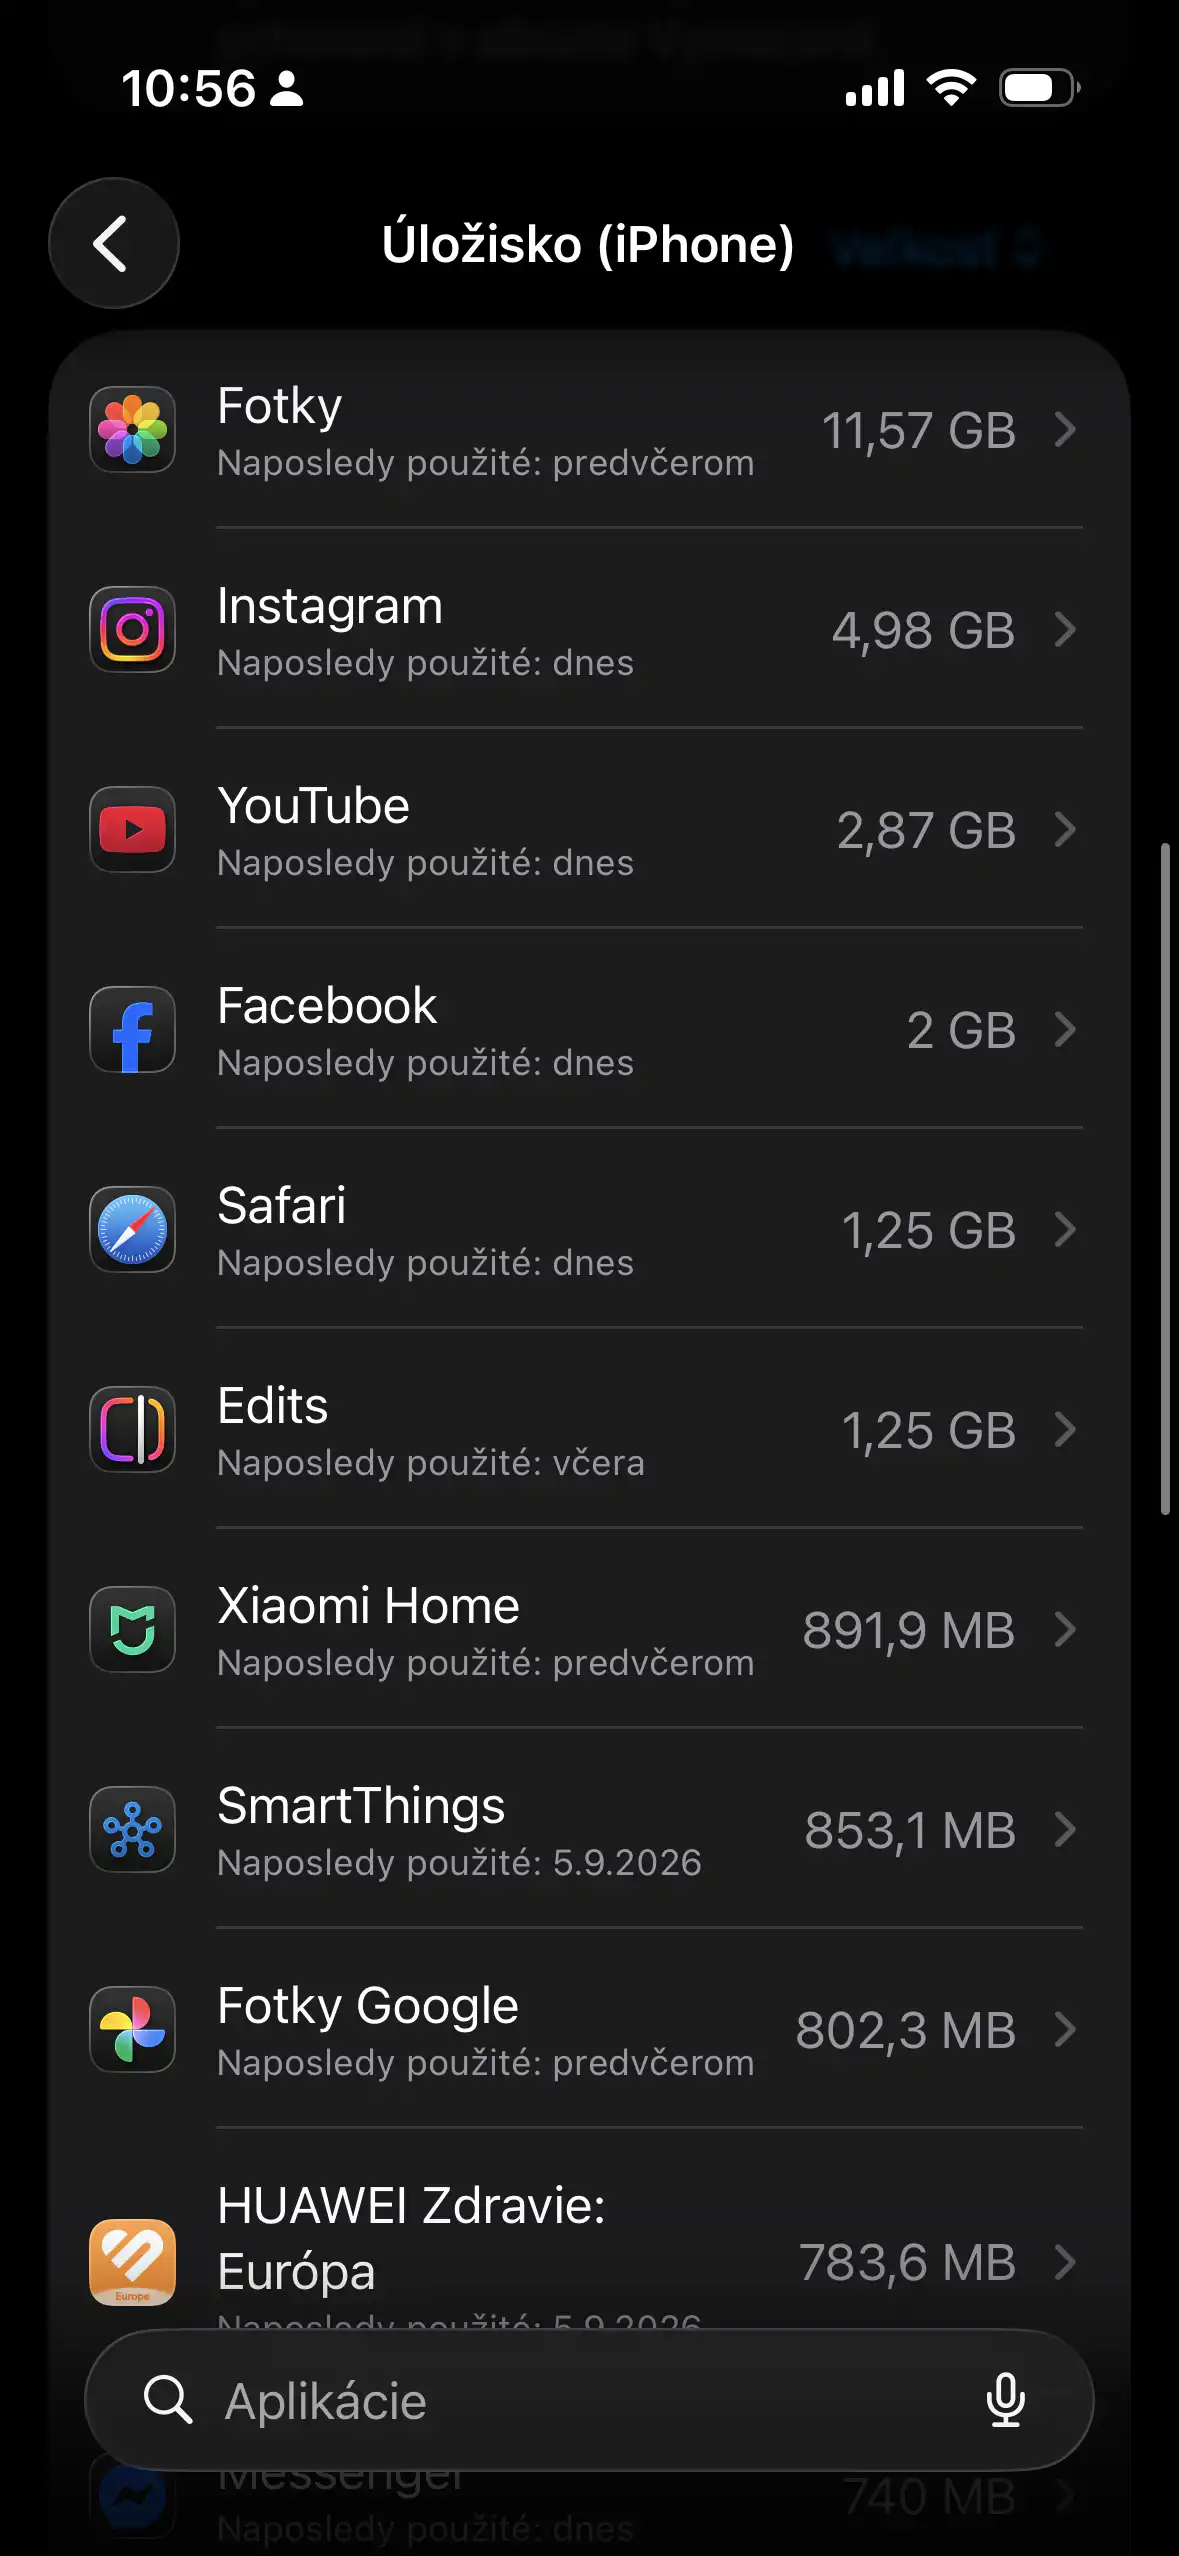The height and width of the screenshot is (2556, 1179).
Task: Tap the Instagram app icon
Action: pyautogui.click(x=132, y=630)
